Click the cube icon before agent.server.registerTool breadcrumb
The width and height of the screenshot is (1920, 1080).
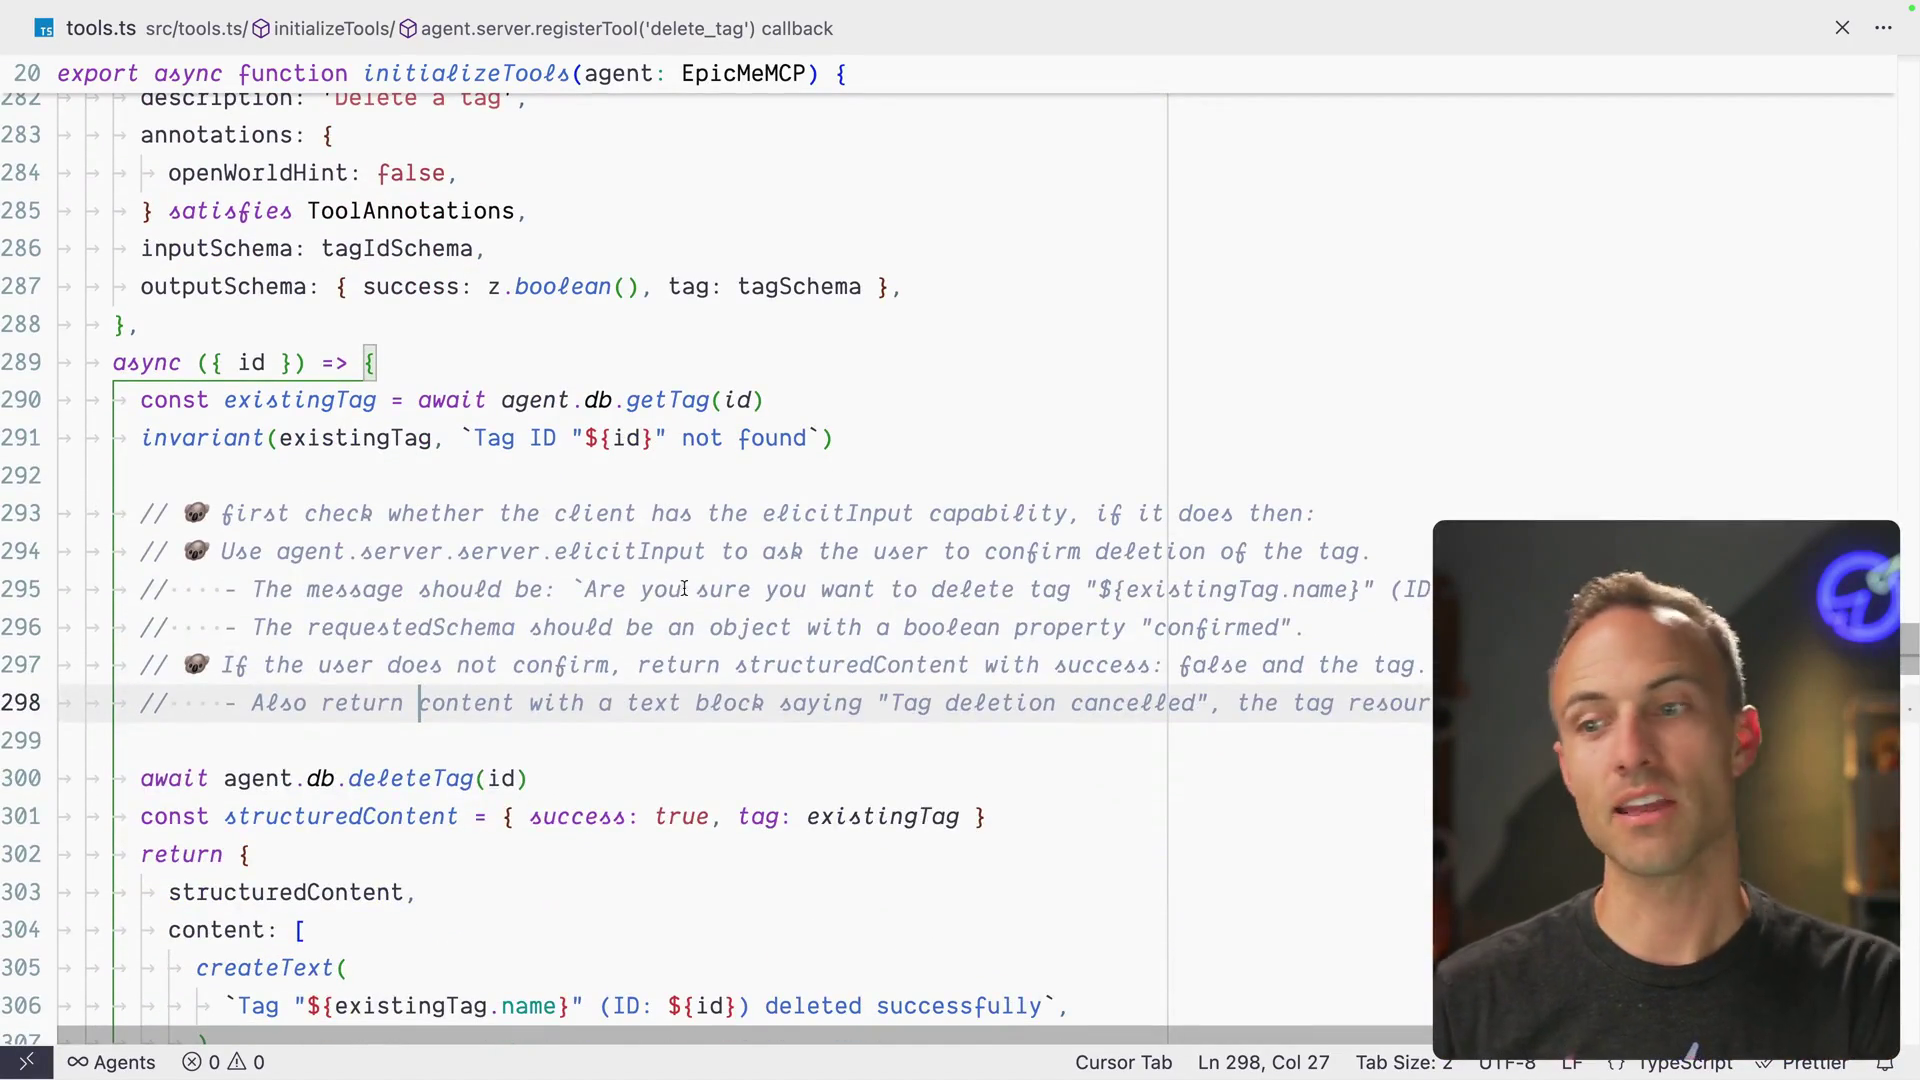(x=408, y=29)
